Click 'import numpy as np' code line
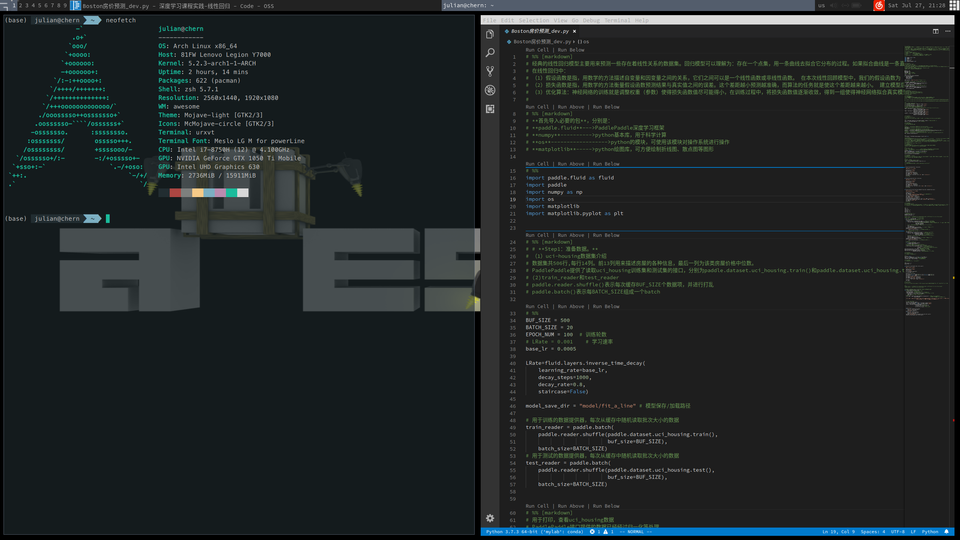Screen dimensions: 960x540 pos(553,192)
